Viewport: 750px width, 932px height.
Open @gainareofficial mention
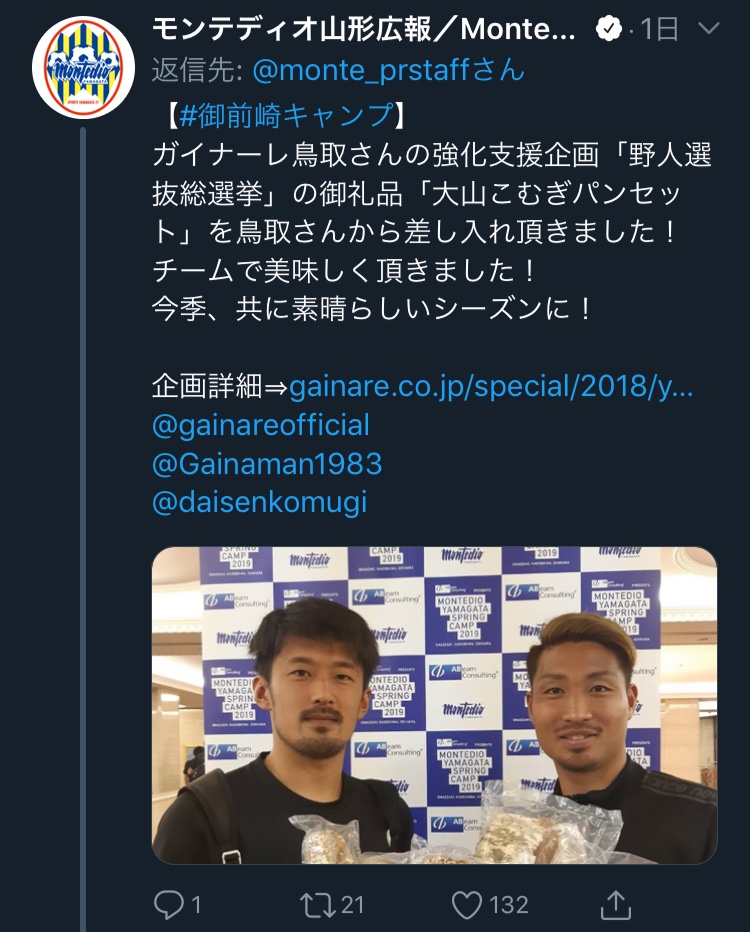[x=261, y=425]
